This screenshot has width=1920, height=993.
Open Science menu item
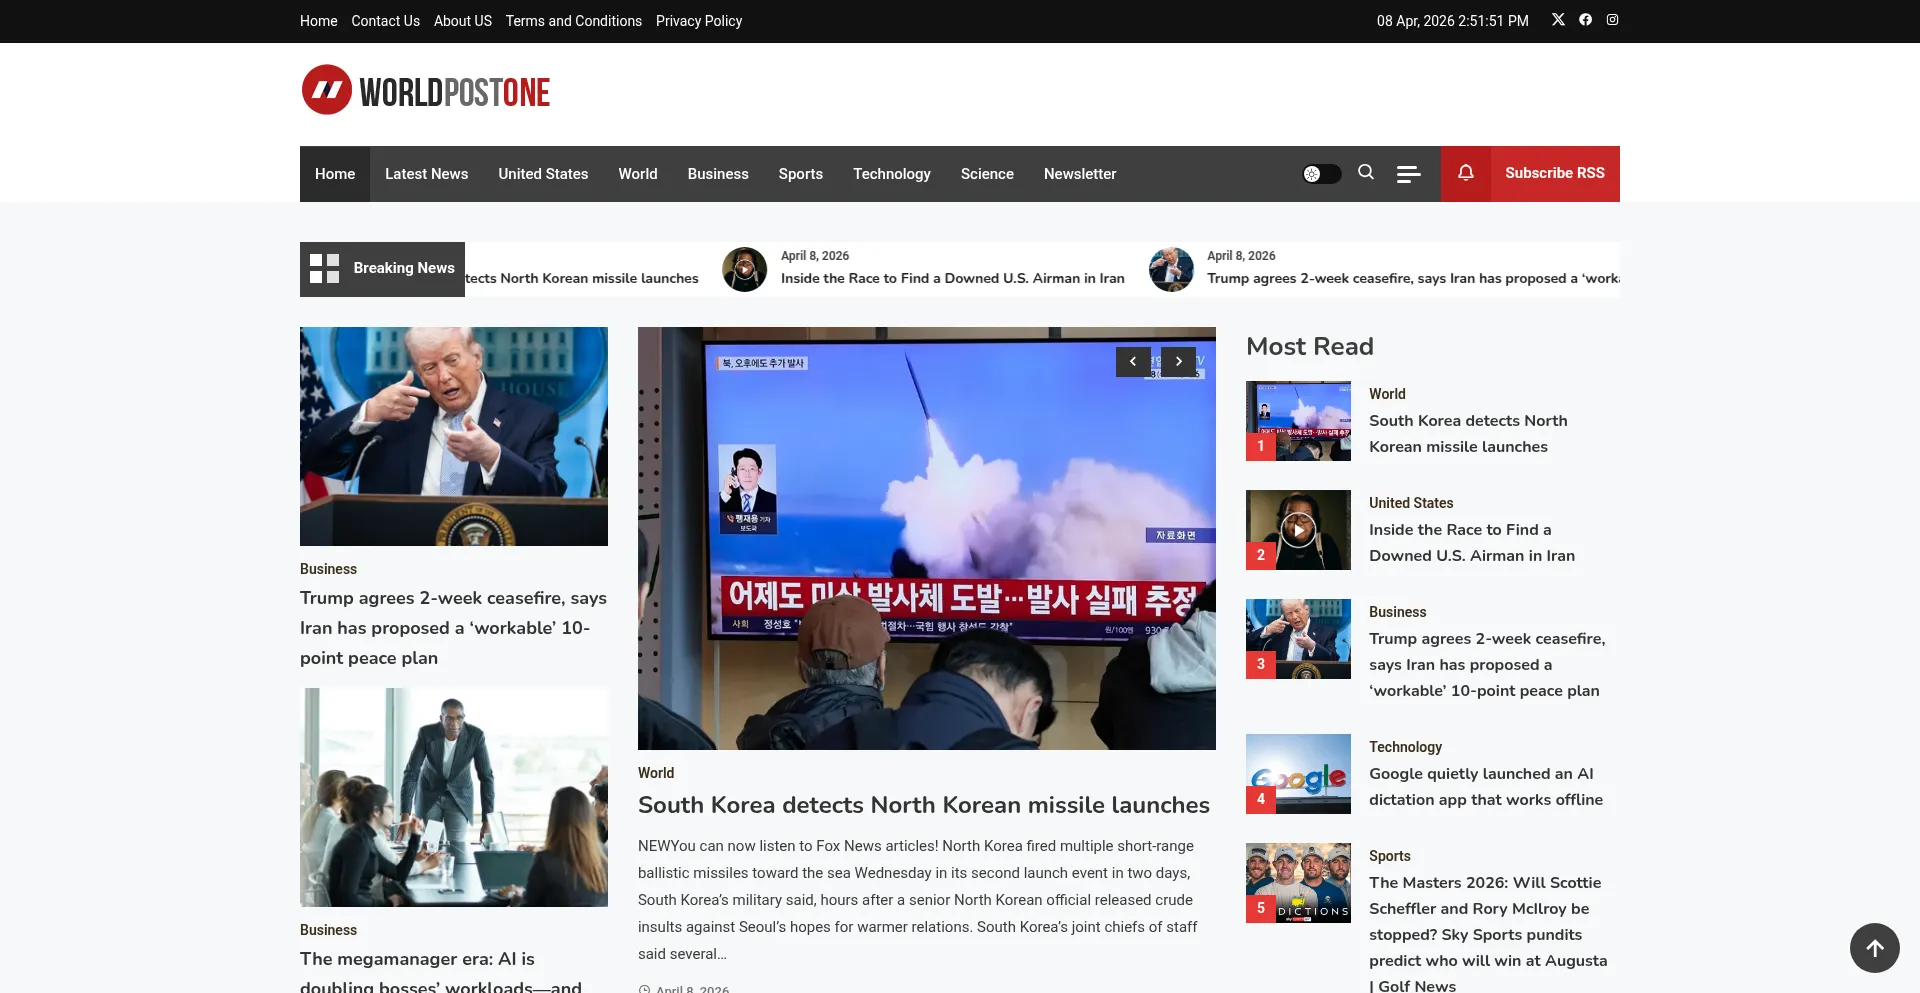(987, 174)
